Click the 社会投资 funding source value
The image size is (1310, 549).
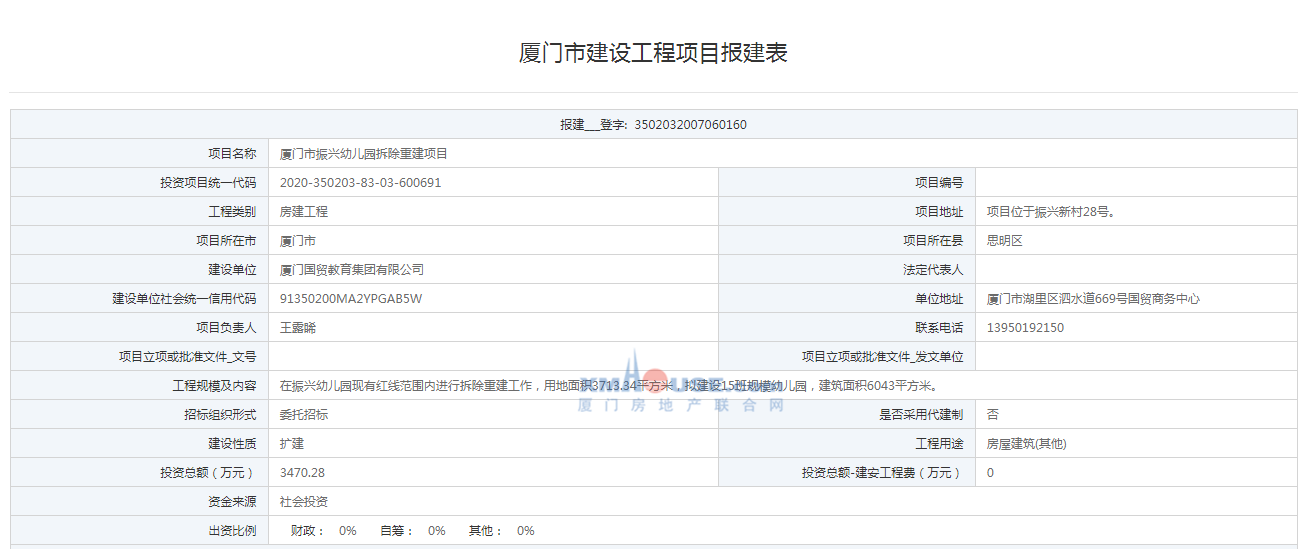[x=304, y=502]
